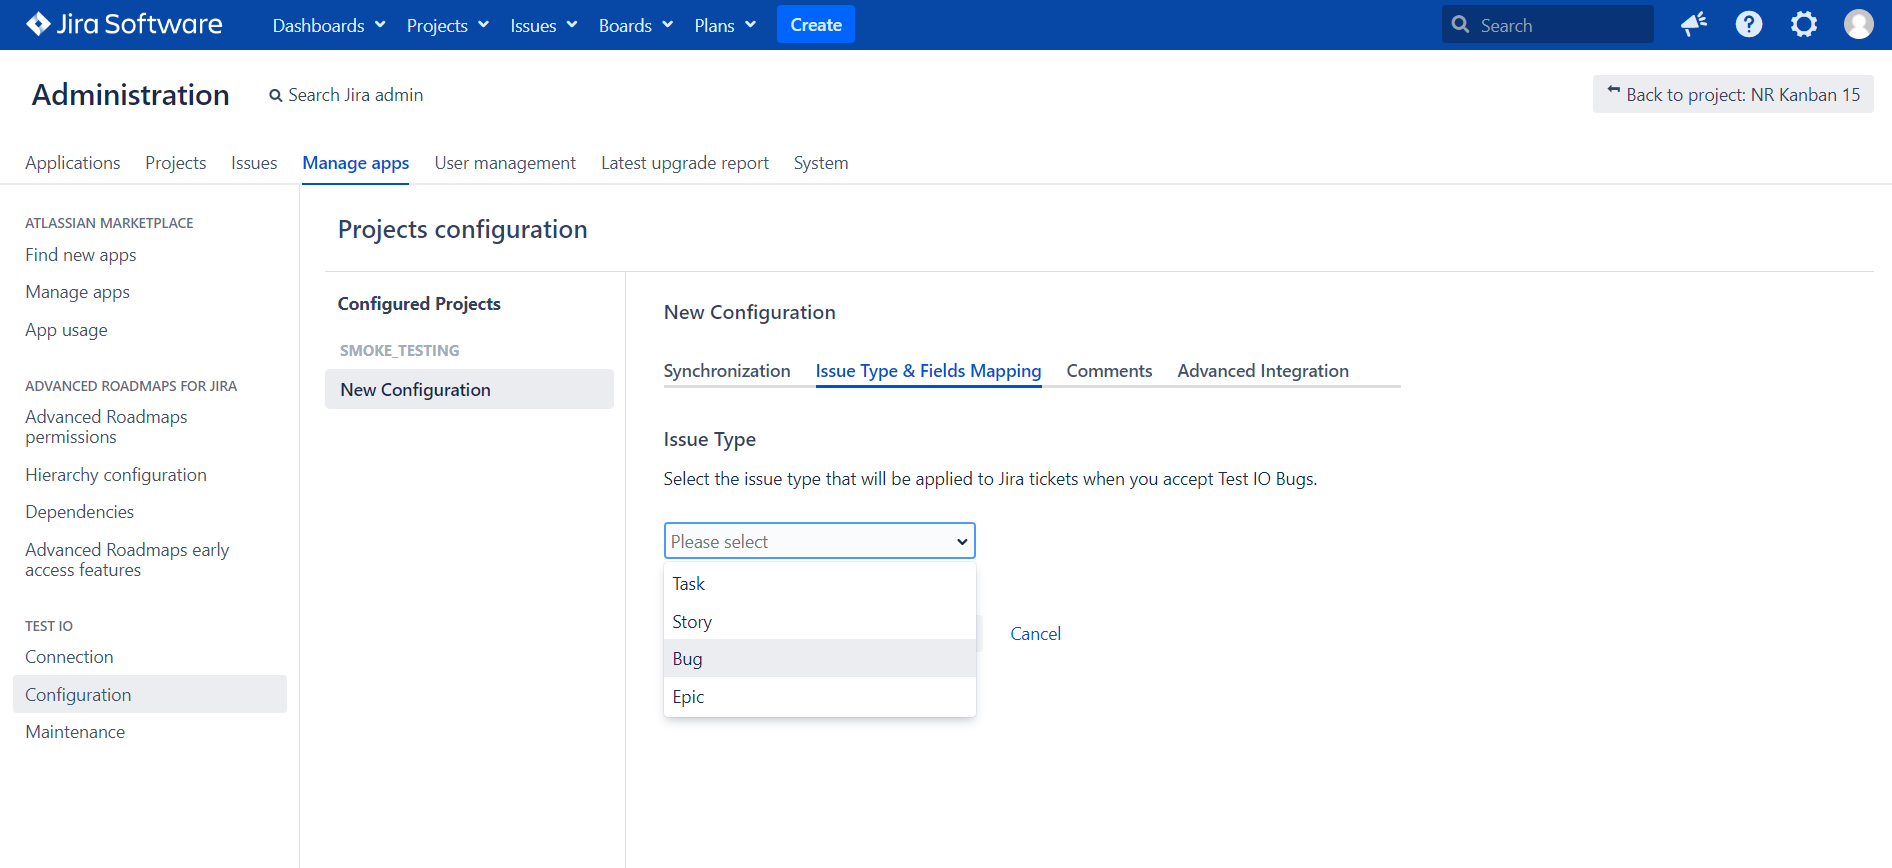This screenshot has height=868, width=1892.
Task: Open Test IO Maintenance
Action: click(75, 732)
